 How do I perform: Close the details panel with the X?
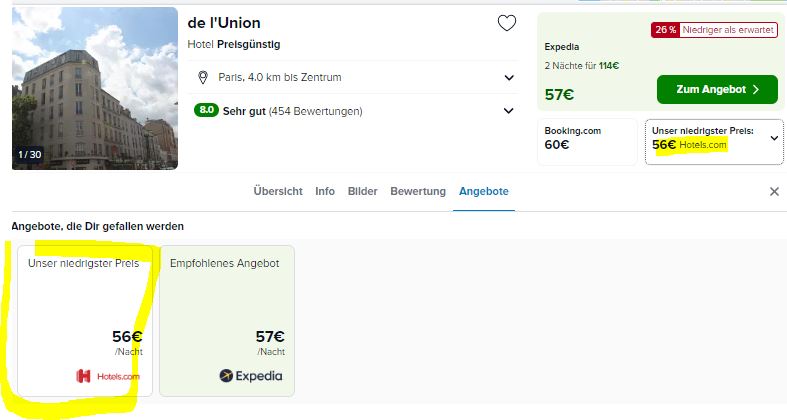[x=774, y=191]
